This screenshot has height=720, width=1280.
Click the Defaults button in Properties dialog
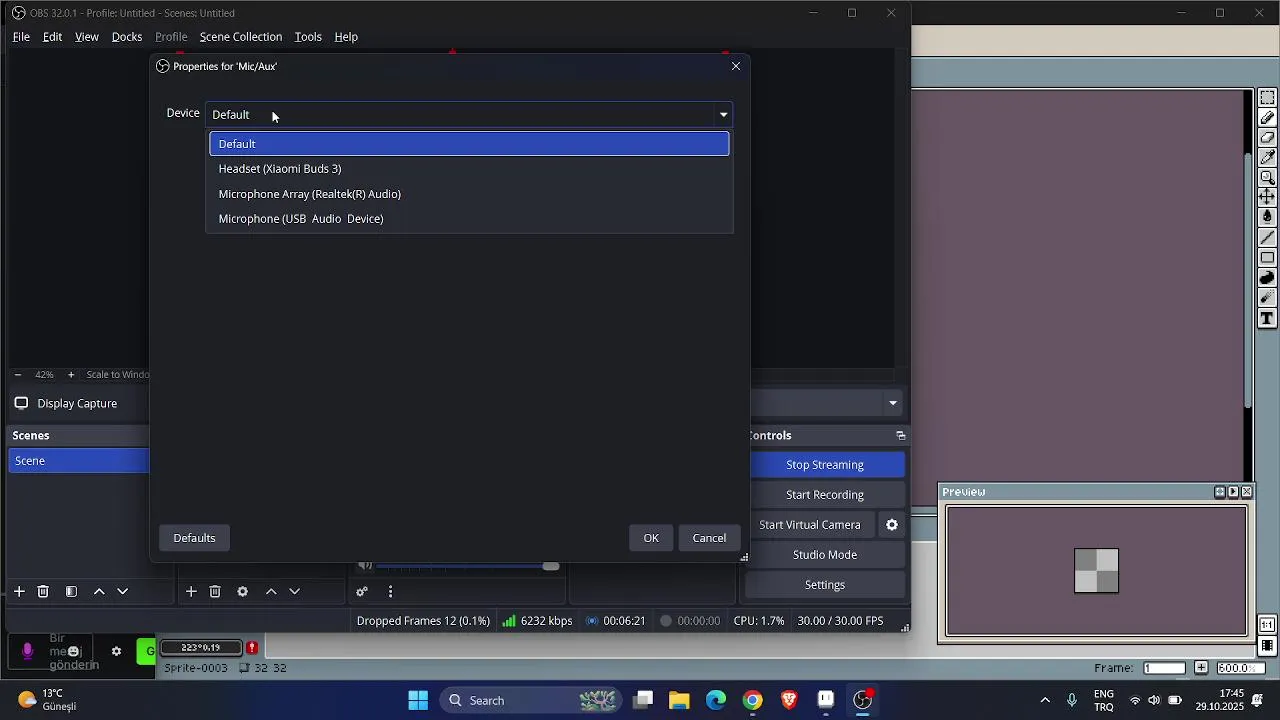194,538
